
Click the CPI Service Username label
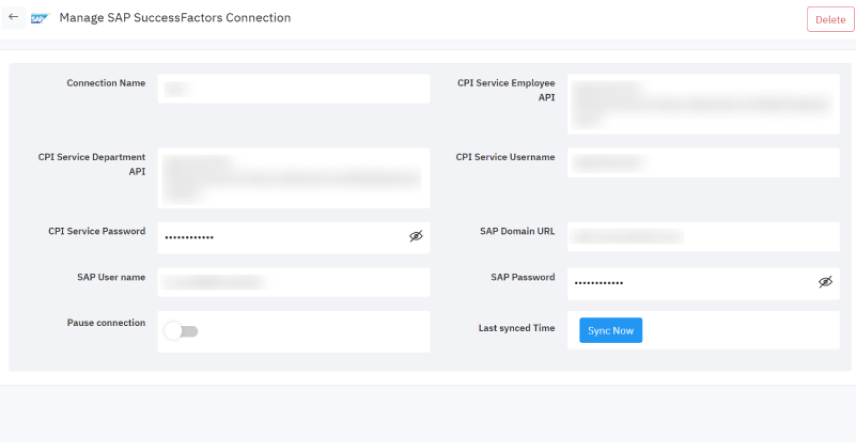pos(506,157)
